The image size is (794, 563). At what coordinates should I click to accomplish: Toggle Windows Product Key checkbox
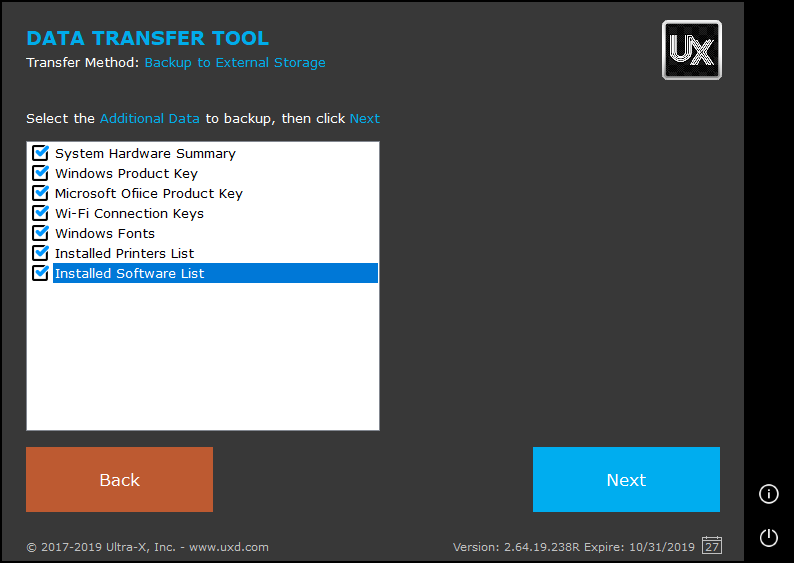pos(40,173)
